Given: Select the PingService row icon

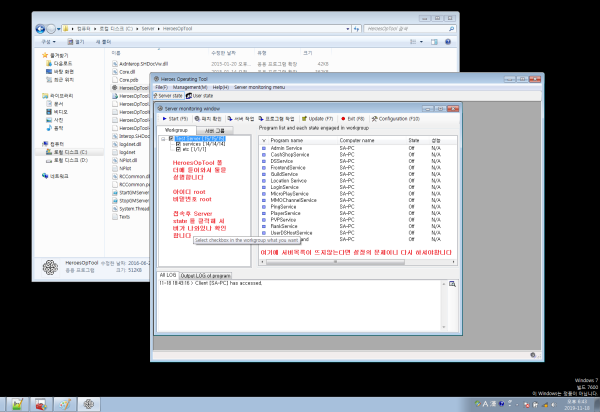Looking at the screenshot, I should [x=264, y=207].
